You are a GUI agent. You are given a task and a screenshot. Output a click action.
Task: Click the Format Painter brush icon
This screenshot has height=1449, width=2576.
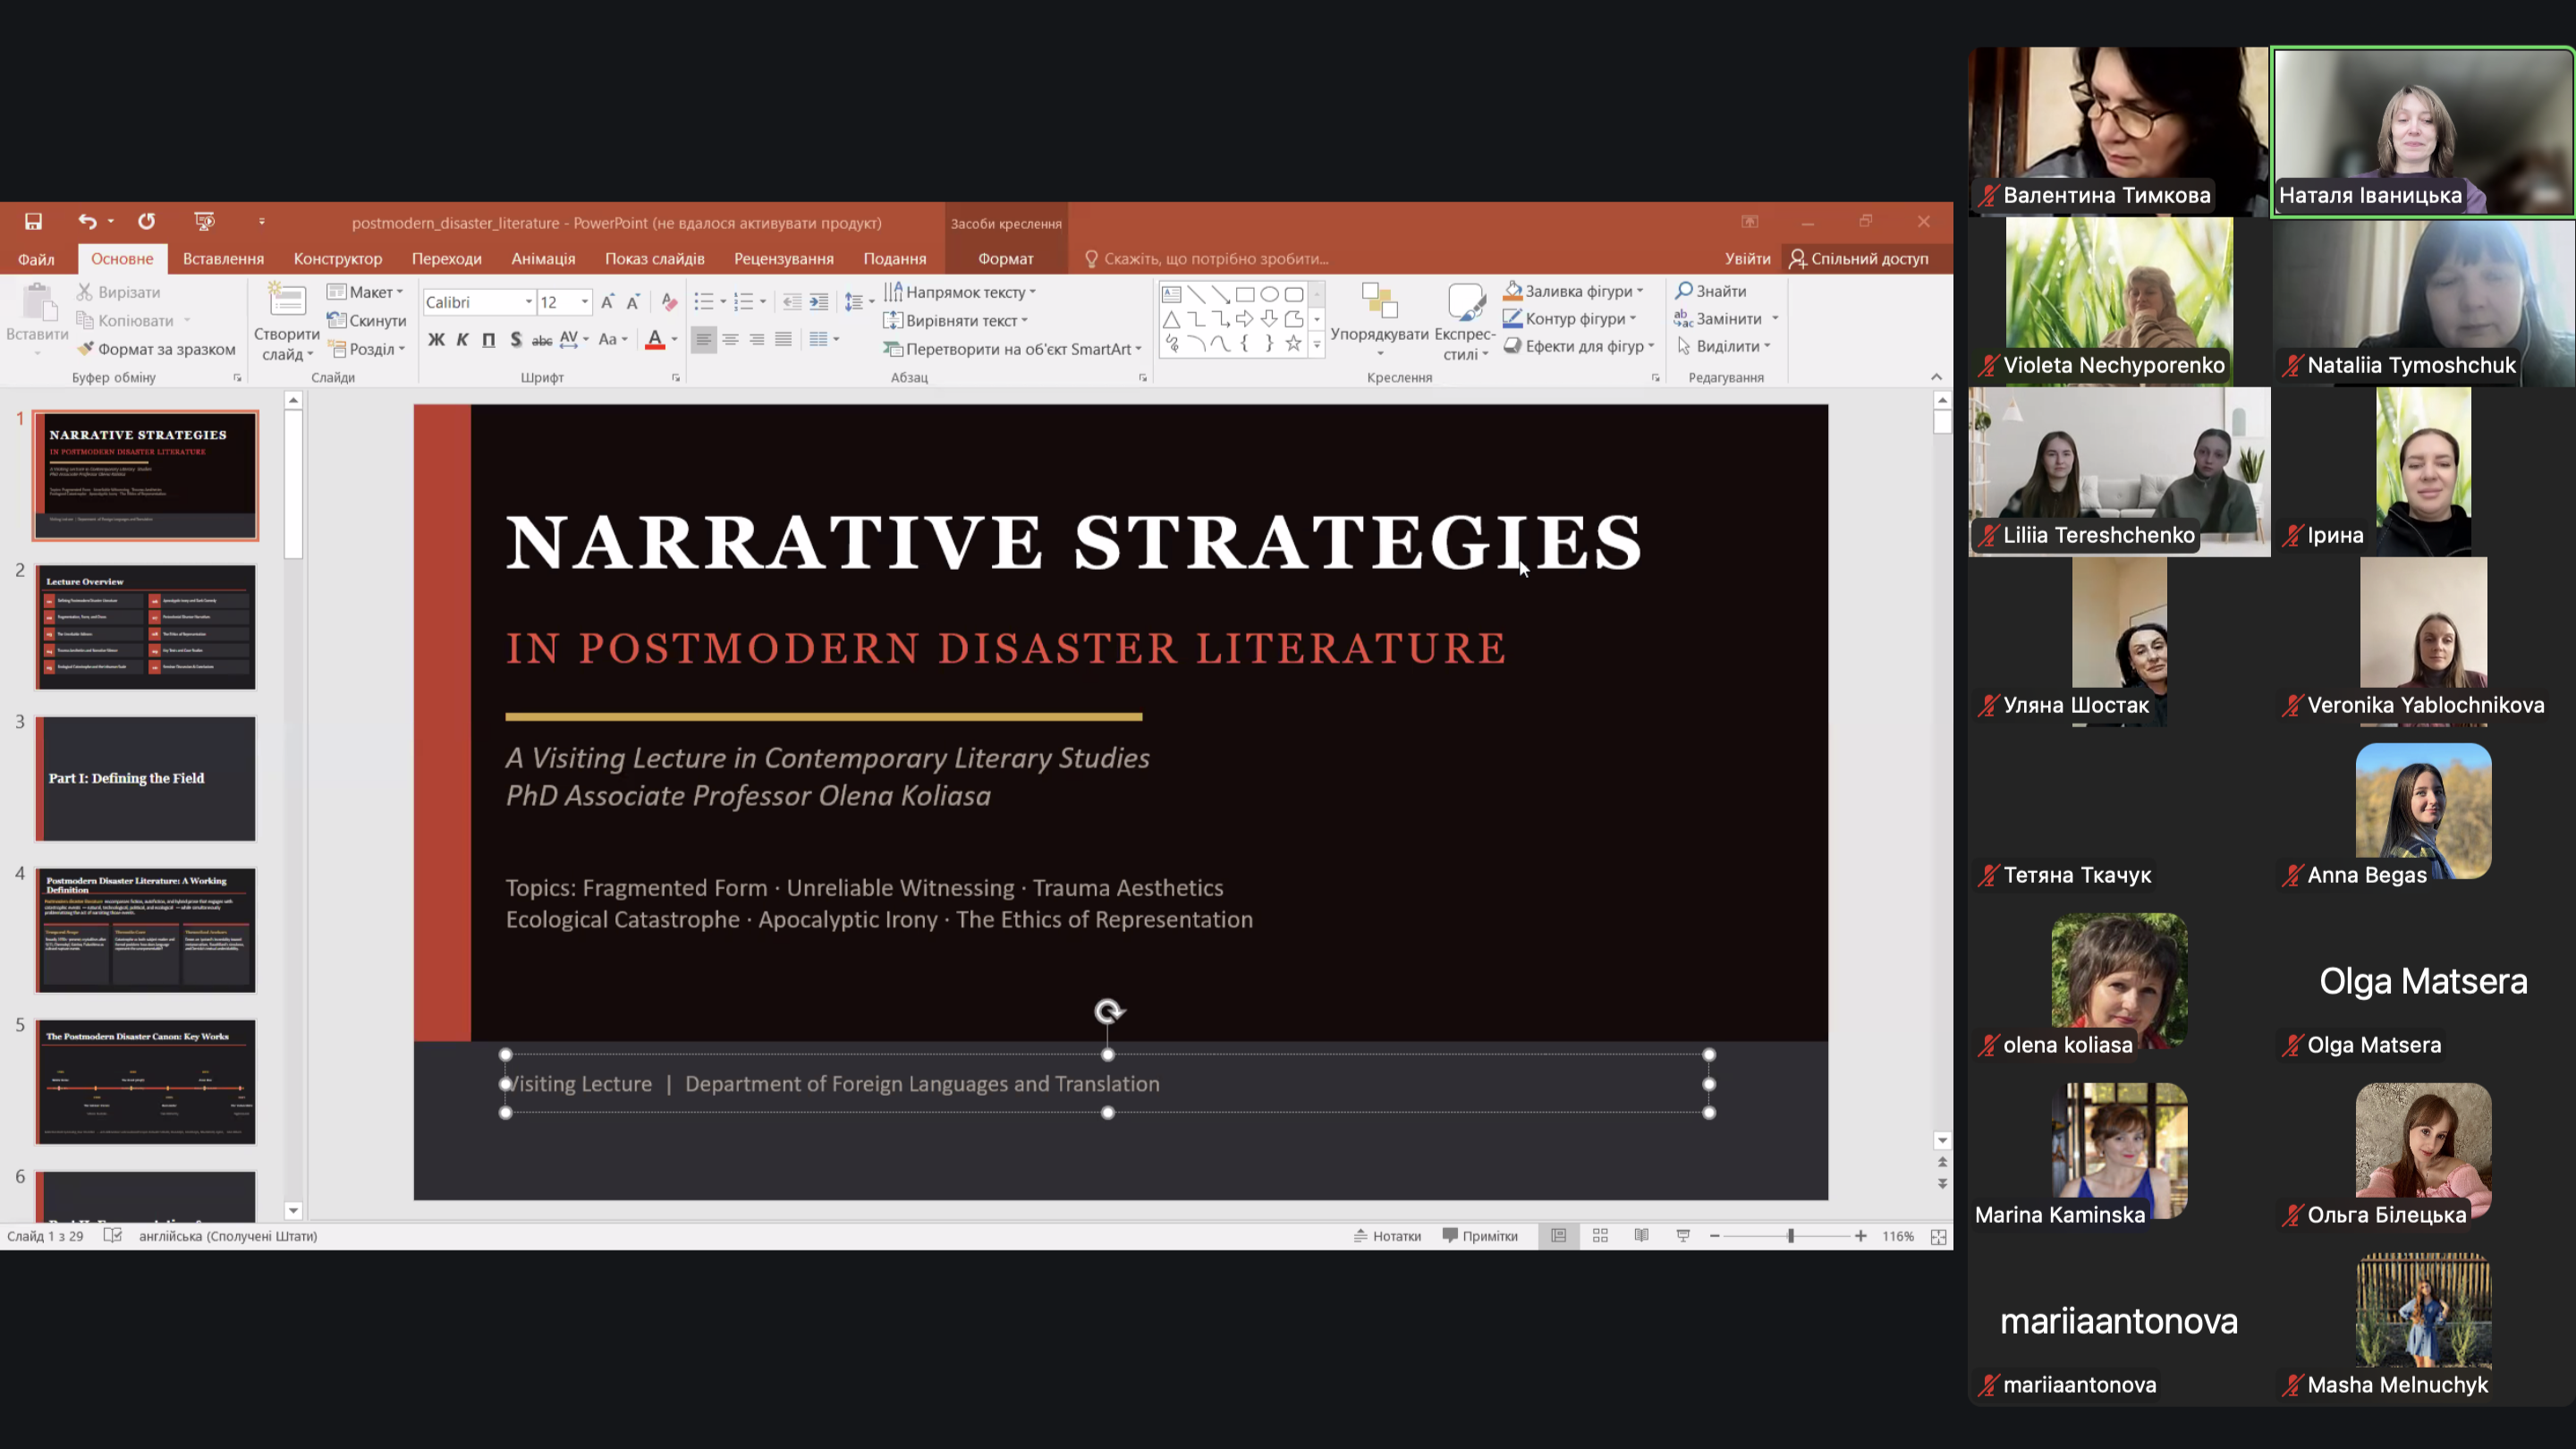tap(86, 349)
